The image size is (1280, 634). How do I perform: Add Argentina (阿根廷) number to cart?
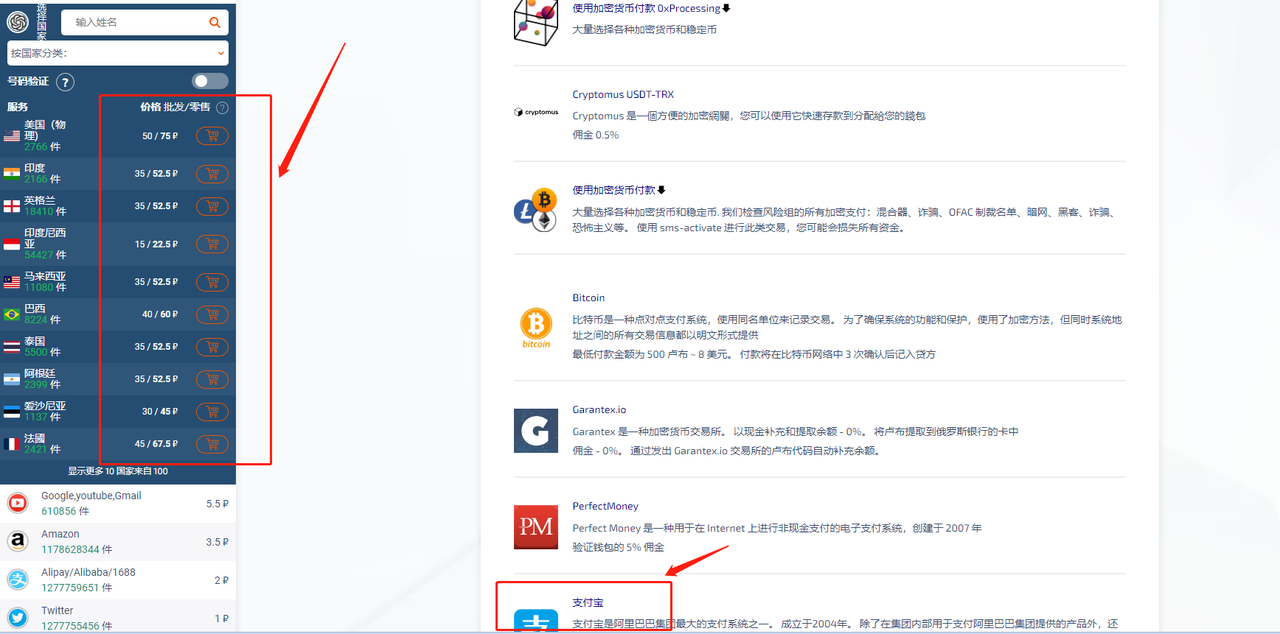[x=212, y=379]
